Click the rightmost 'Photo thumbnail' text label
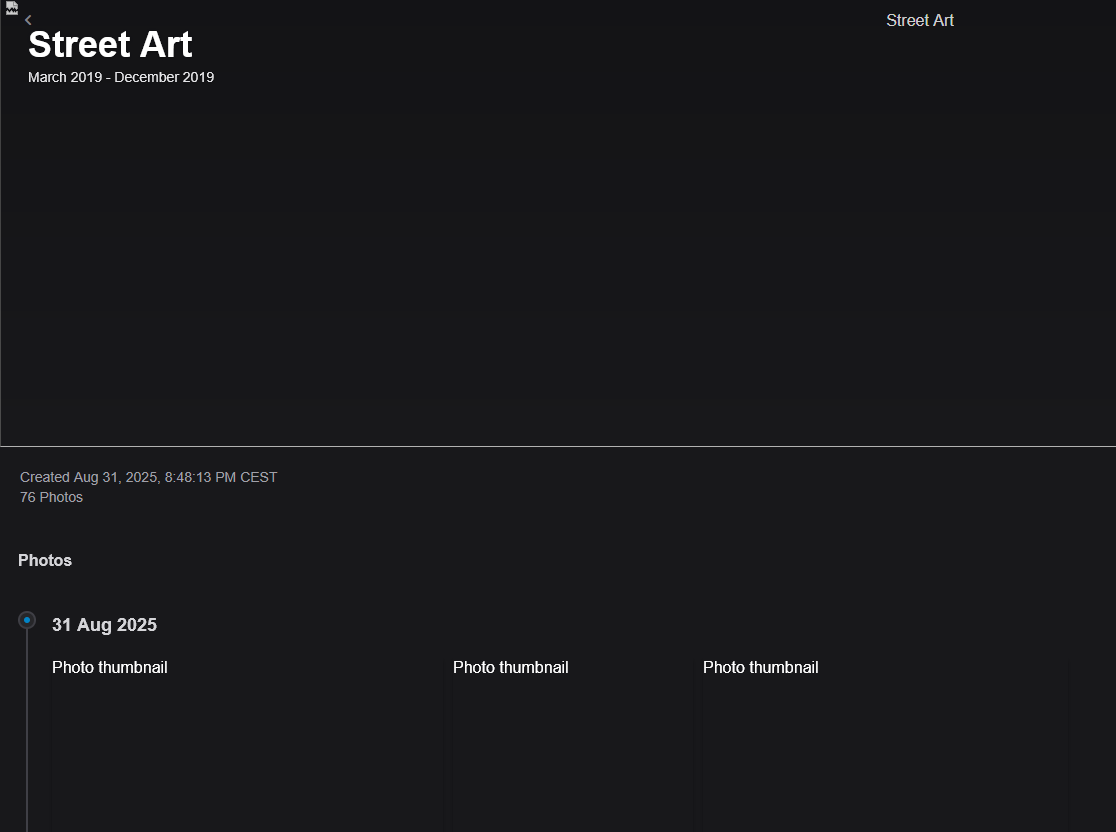Screen dimensions: 1116x832 [x=760, y=667]
